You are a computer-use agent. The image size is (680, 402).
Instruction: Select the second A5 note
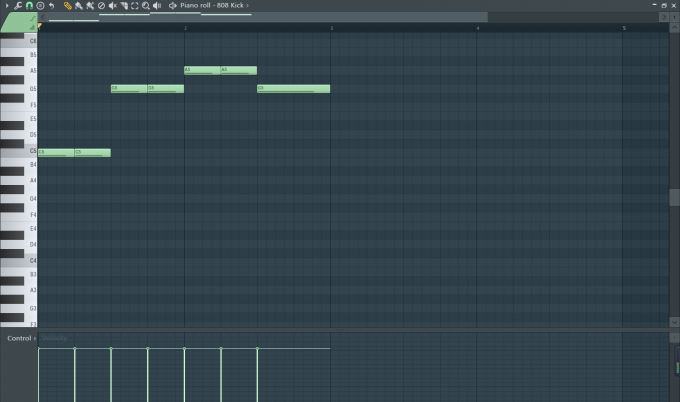239,70
